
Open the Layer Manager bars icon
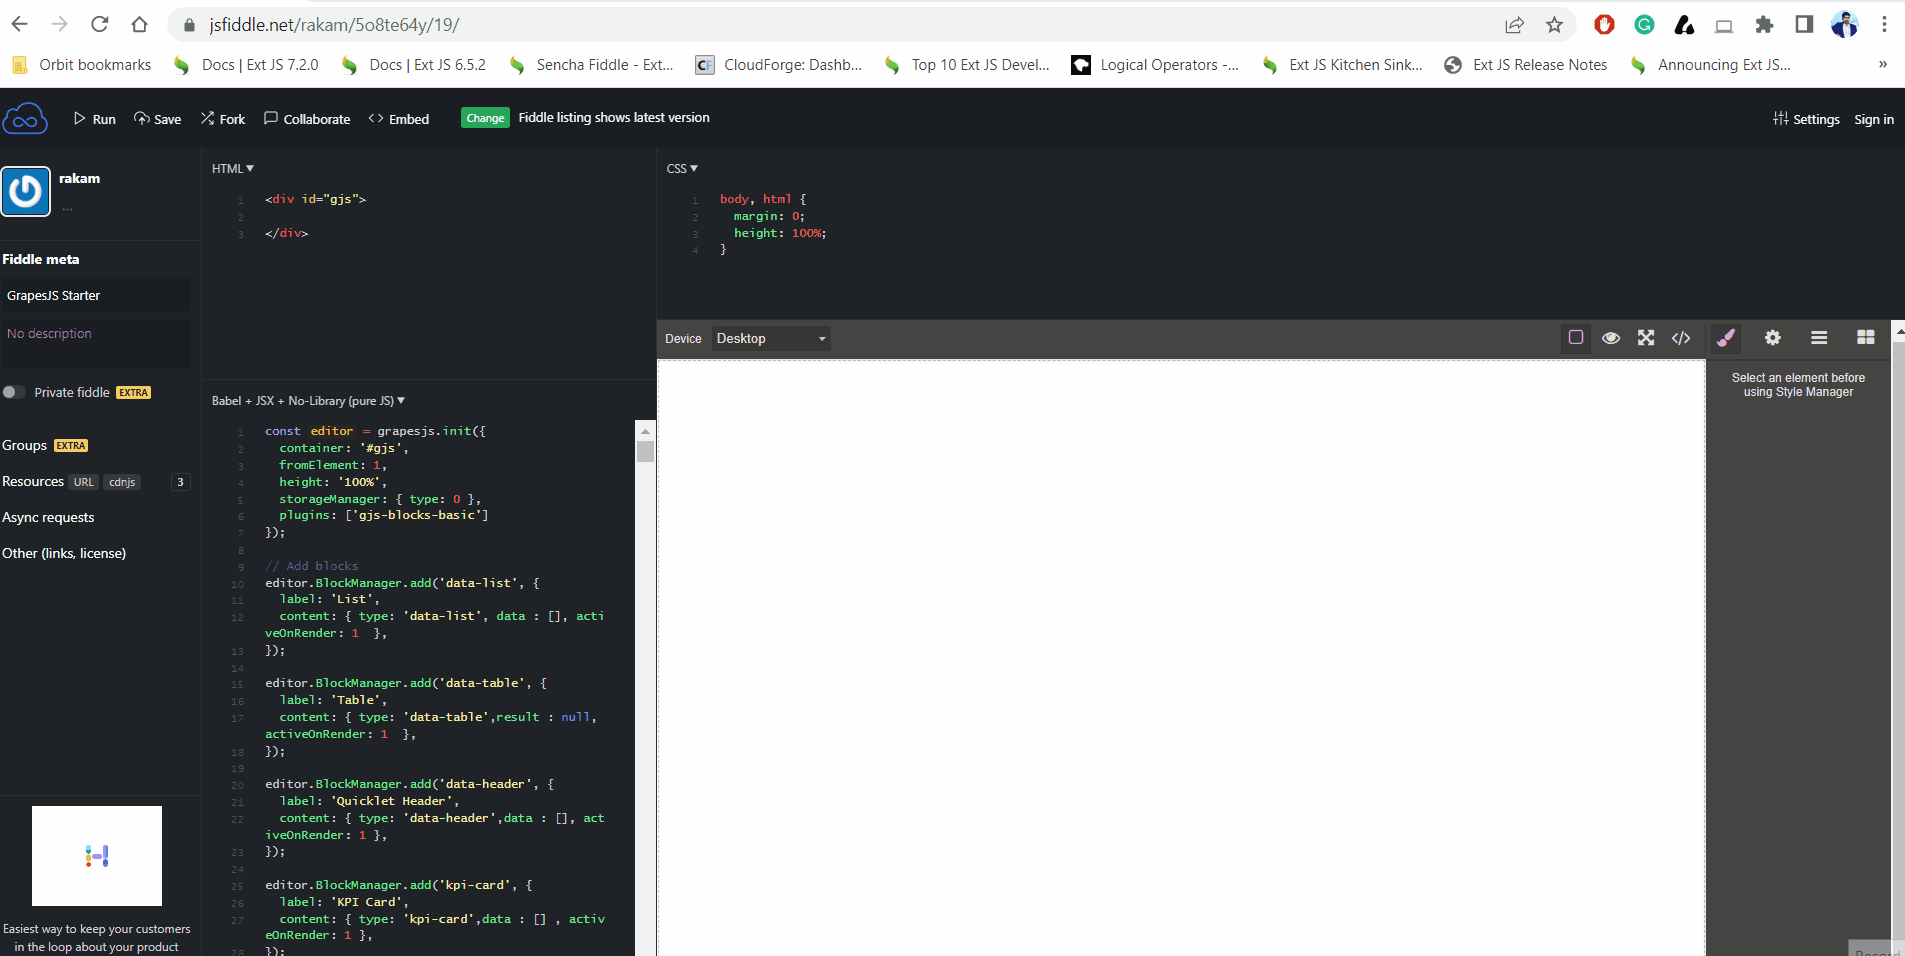click(x=1819, y=338)
